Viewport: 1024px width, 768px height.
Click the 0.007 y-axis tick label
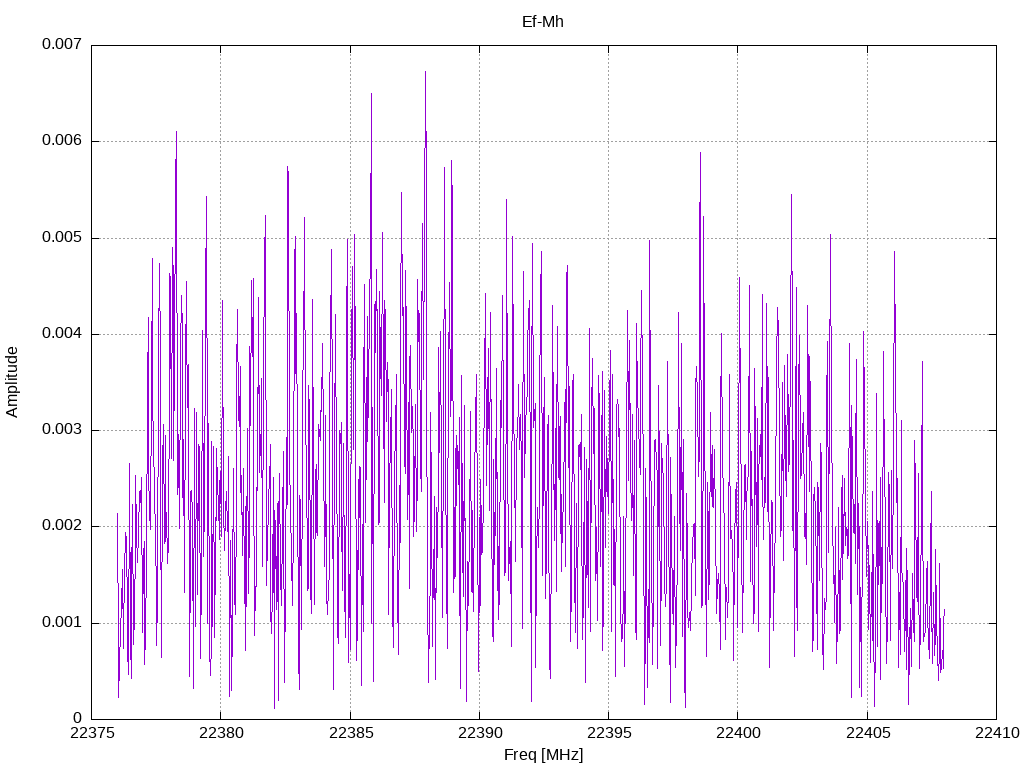point(62,44)
